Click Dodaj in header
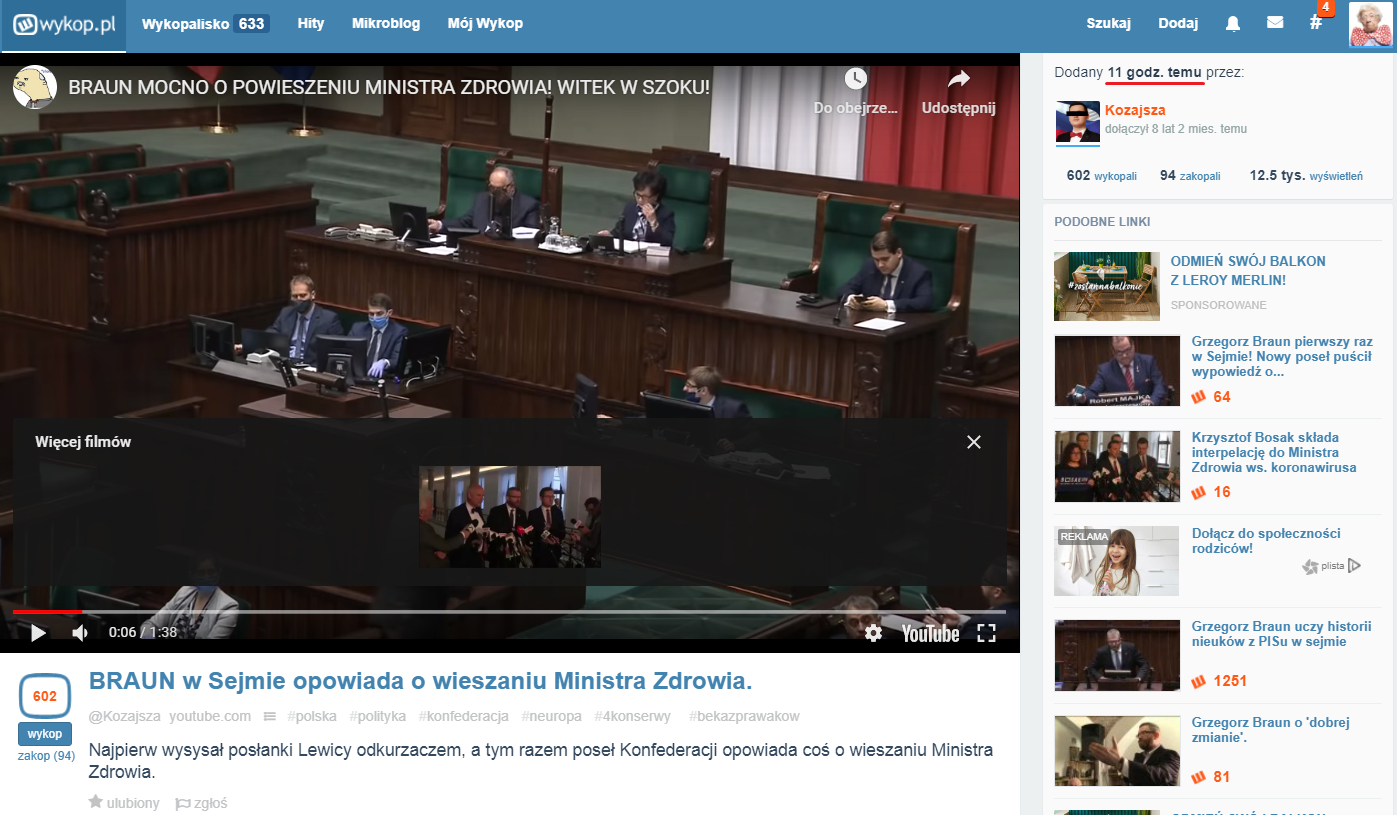1397x815 pixels. pos(1178,23)
